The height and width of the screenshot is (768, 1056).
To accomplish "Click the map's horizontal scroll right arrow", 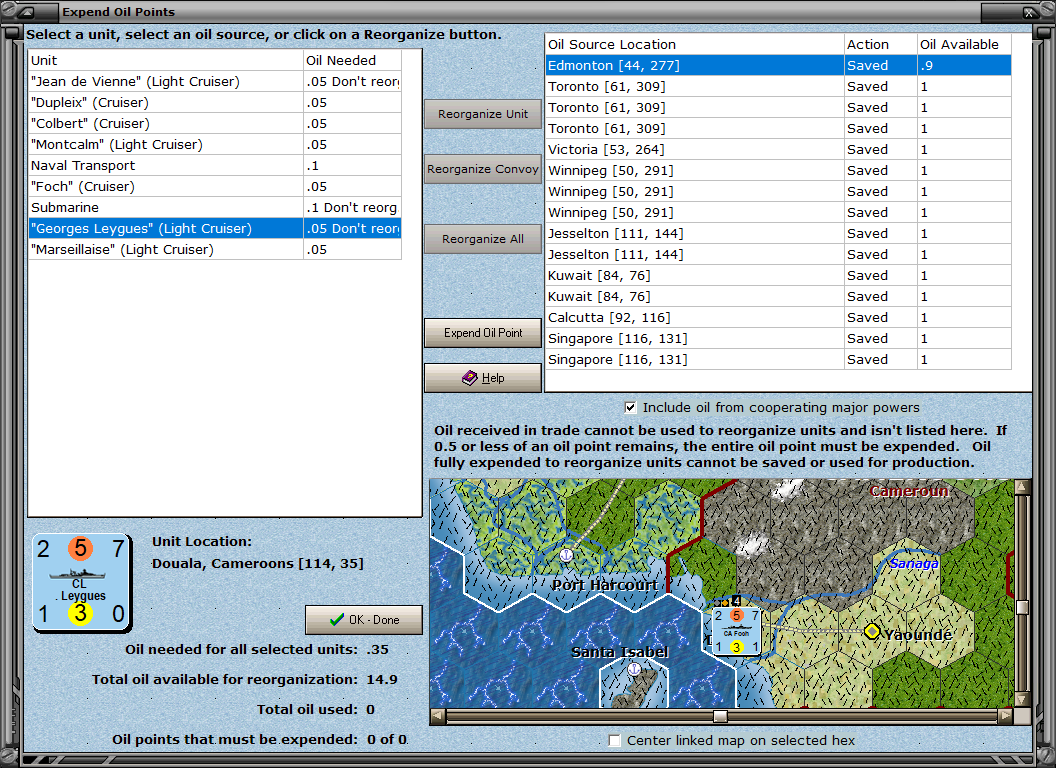I will click(1005, 715).
